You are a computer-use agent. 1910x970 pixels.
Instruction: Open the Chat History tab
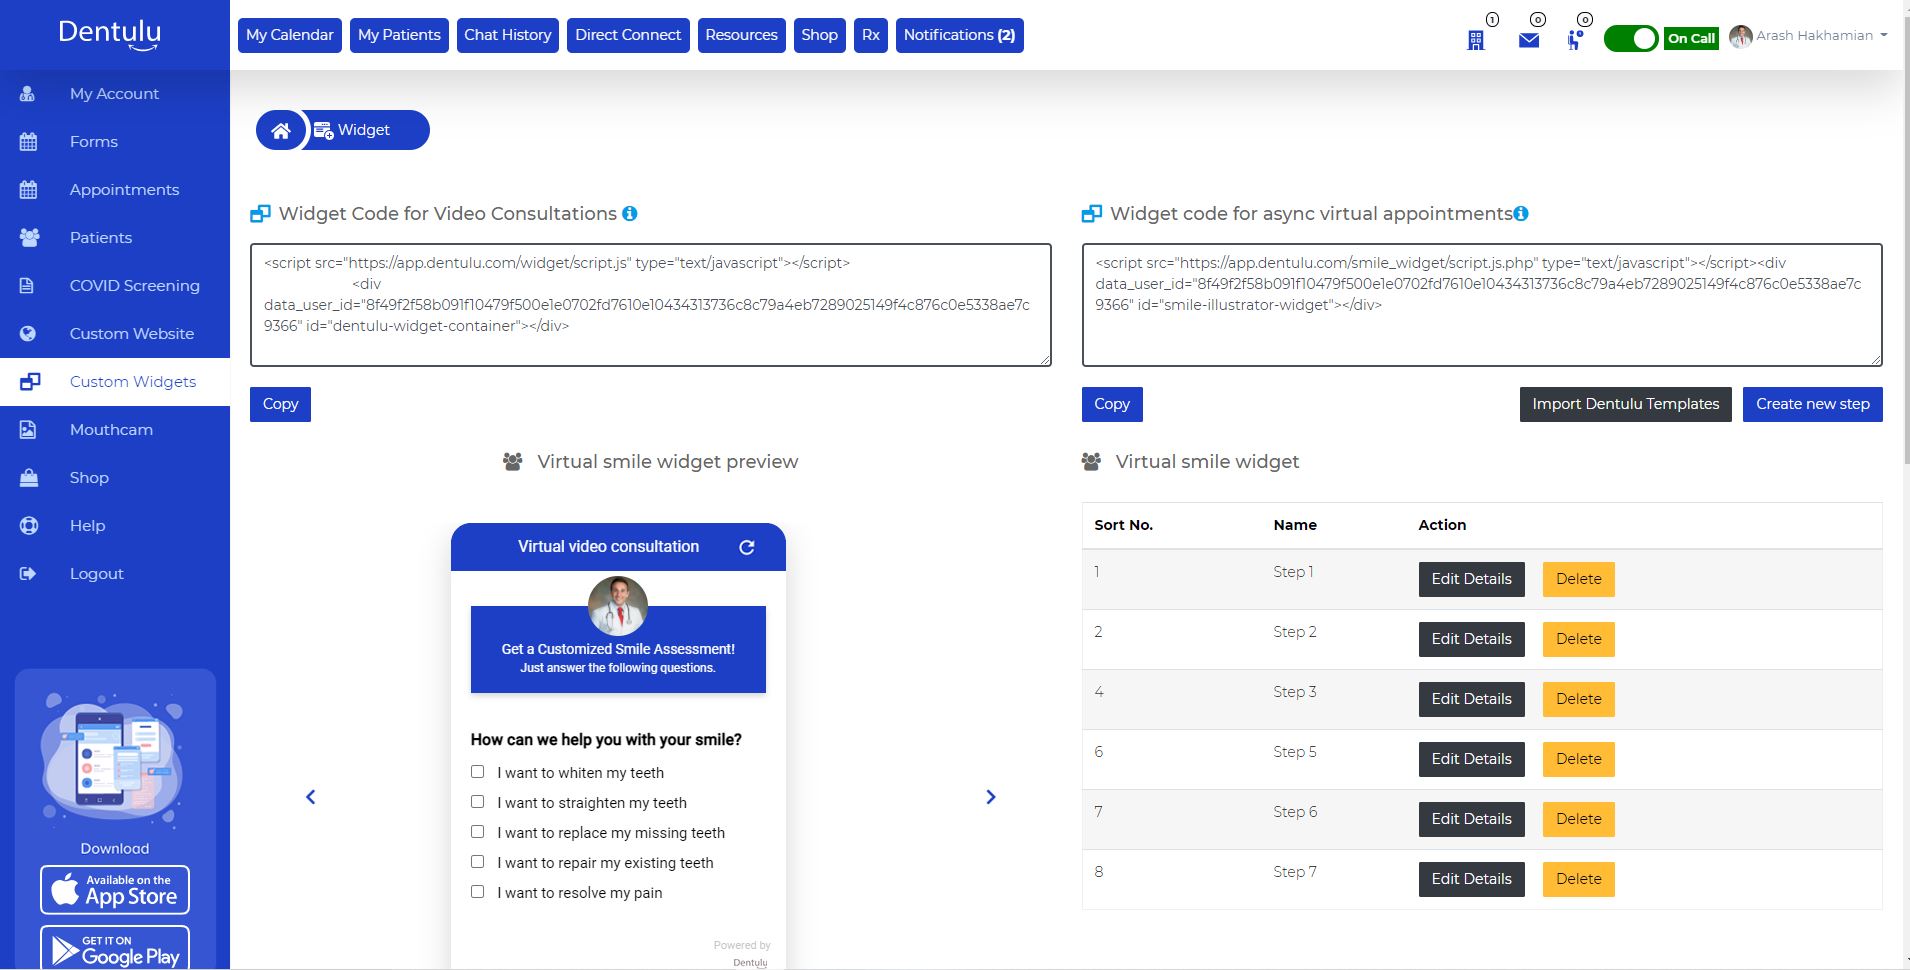(508, 35)
